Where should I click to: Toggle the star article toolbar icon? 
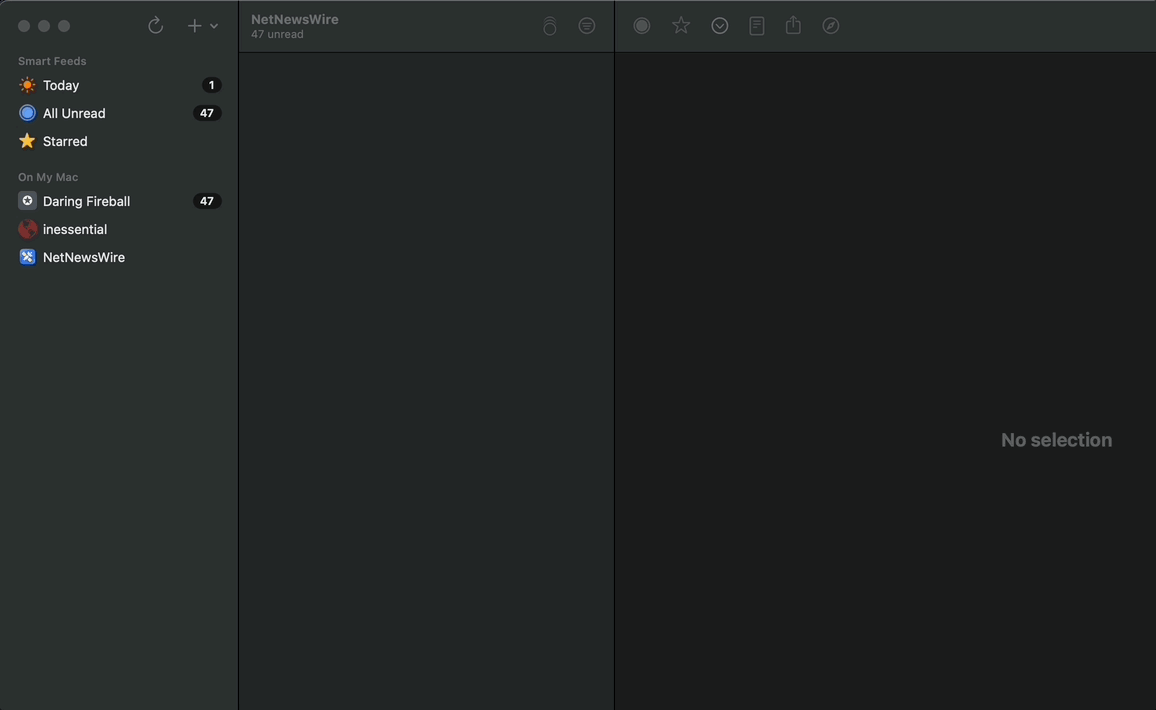[681, 26]
